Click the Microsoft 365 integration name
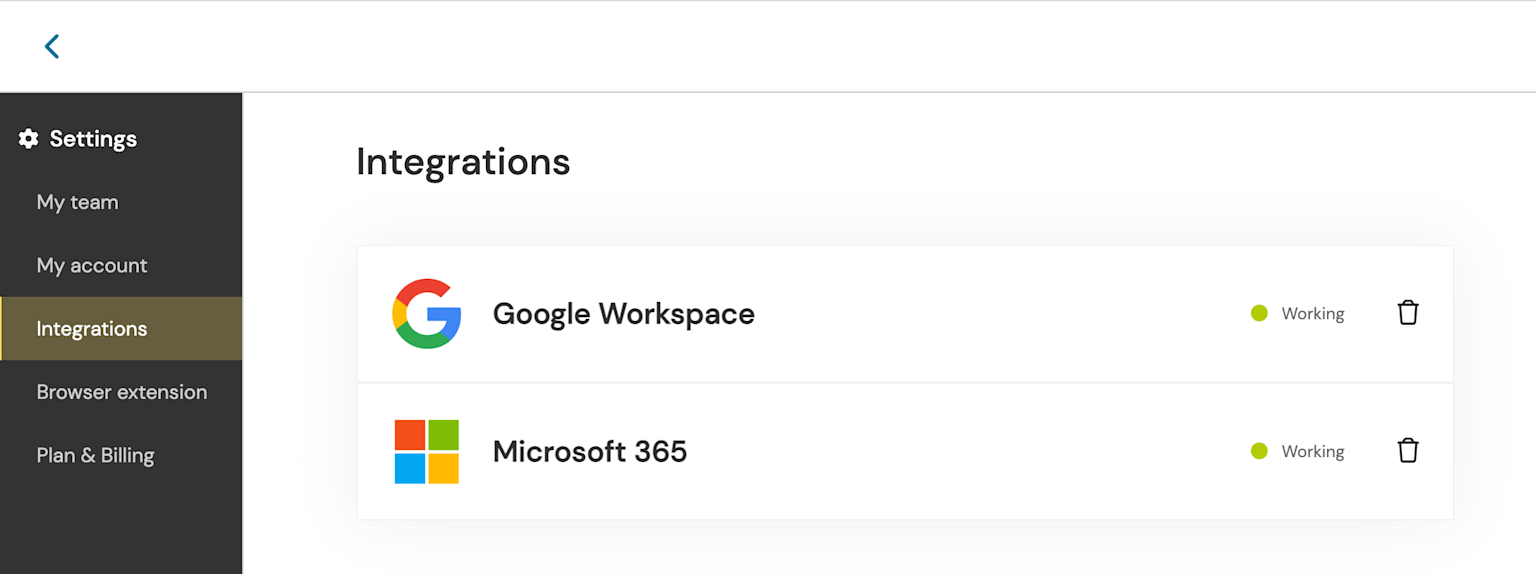 click(590, 451)
